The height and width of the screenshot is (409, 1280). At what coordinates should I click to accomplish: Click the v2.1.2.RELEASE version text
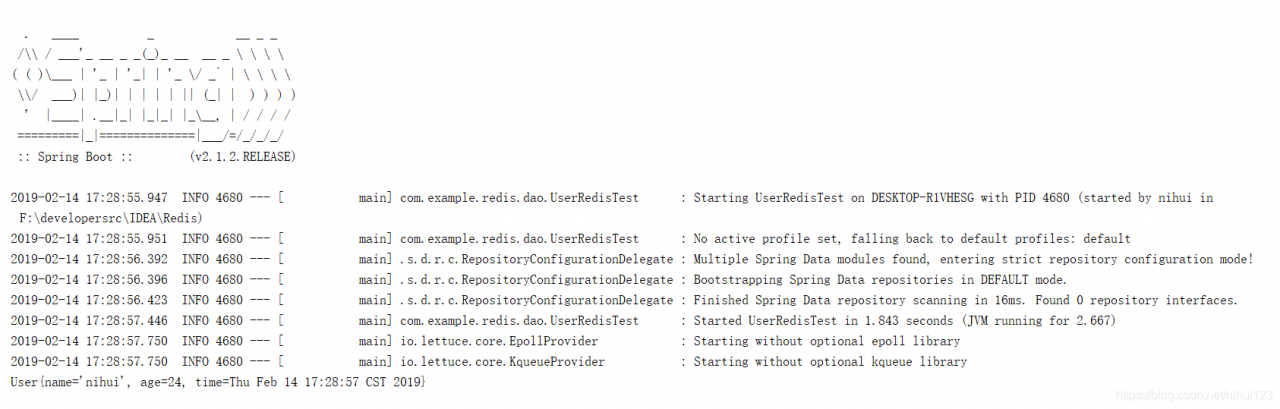[242, 158]
